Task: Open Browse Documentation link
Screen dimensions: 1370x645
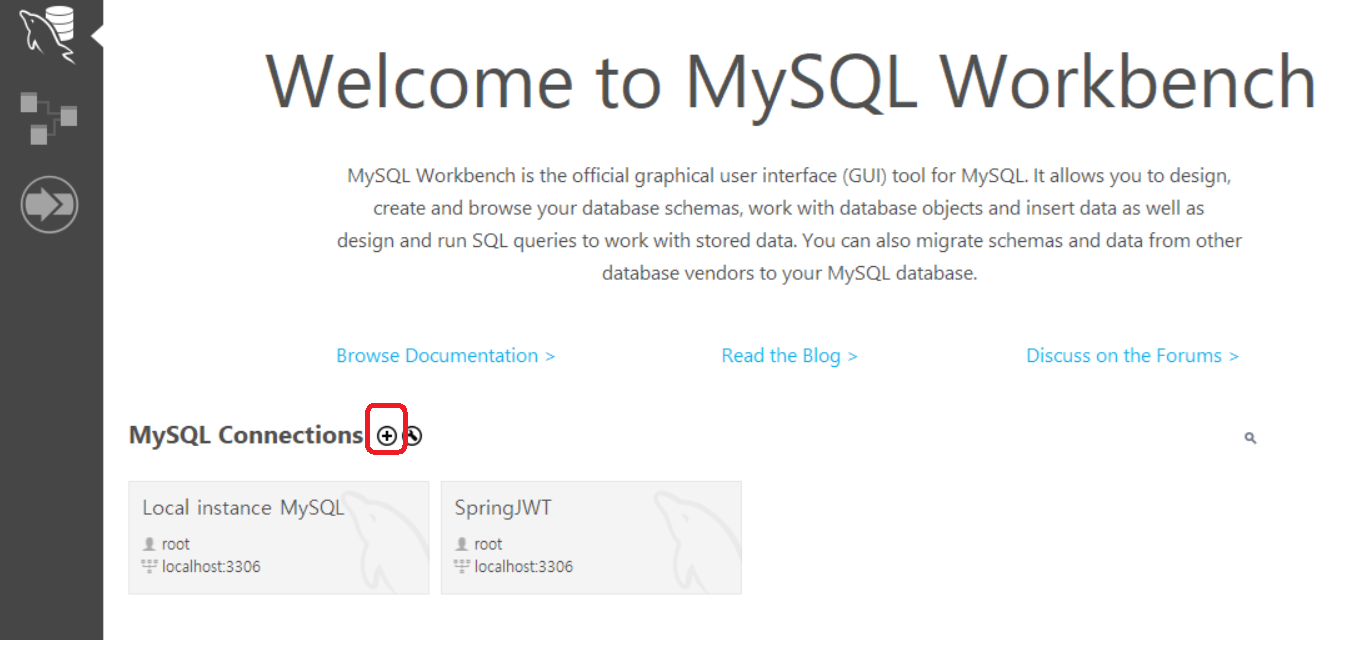Action: pyautogui.click(x=445, y=356)
